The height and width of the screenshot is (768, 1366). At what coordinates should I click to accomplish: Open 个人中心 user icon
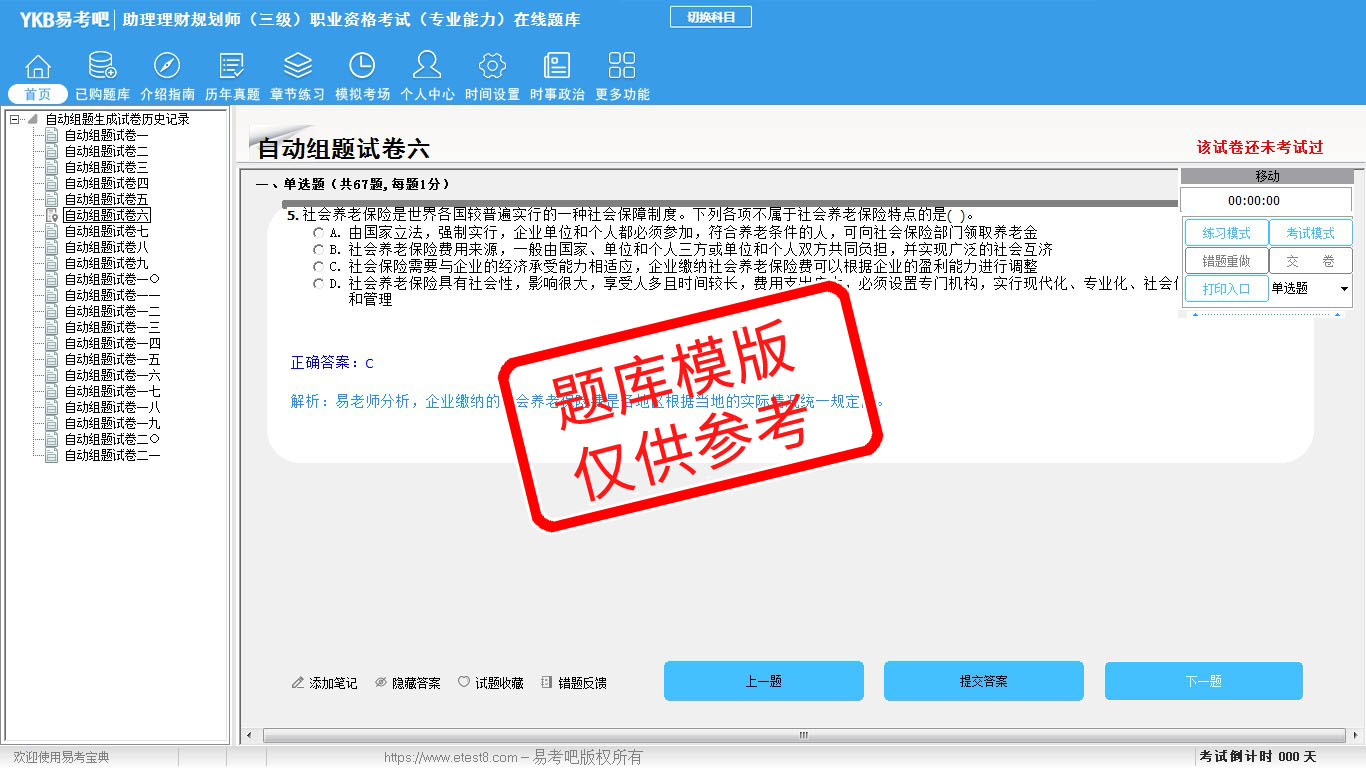pyautogui.click(x=427, y=67)
